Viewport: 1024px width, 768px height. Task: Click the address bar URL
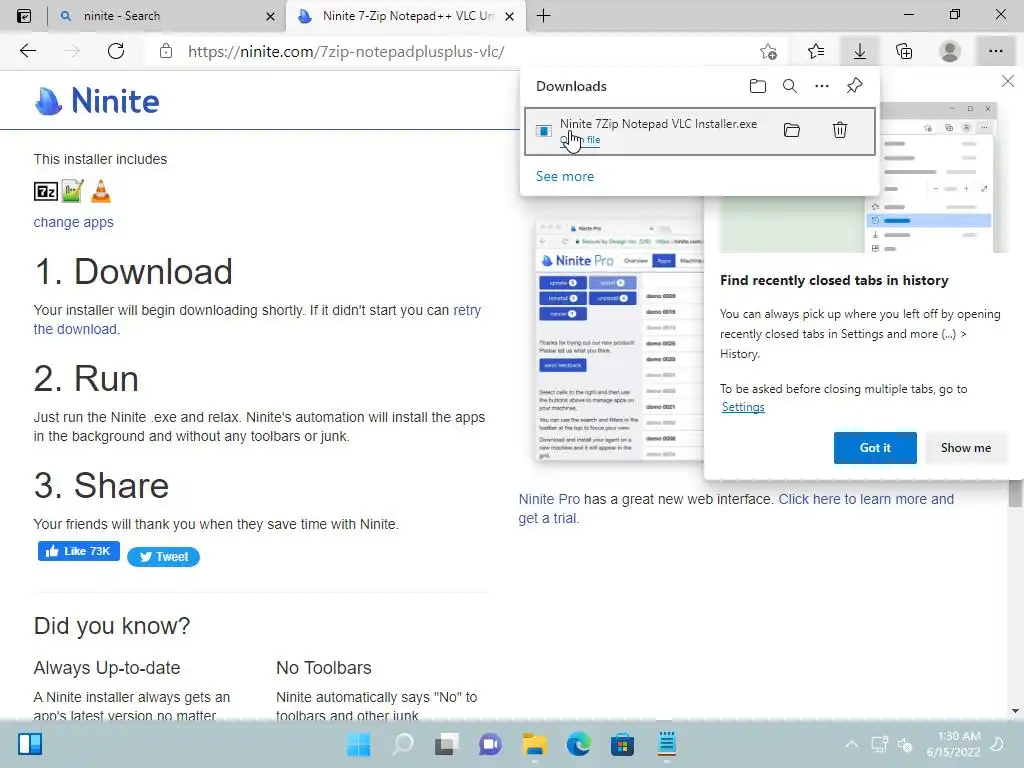[x=345, y=52]
